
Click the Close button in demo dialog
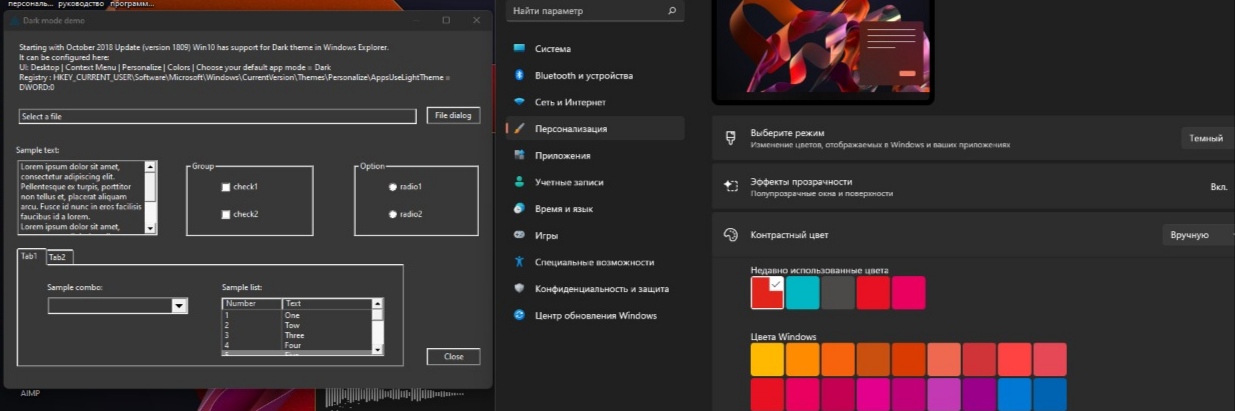pos(453,356)
